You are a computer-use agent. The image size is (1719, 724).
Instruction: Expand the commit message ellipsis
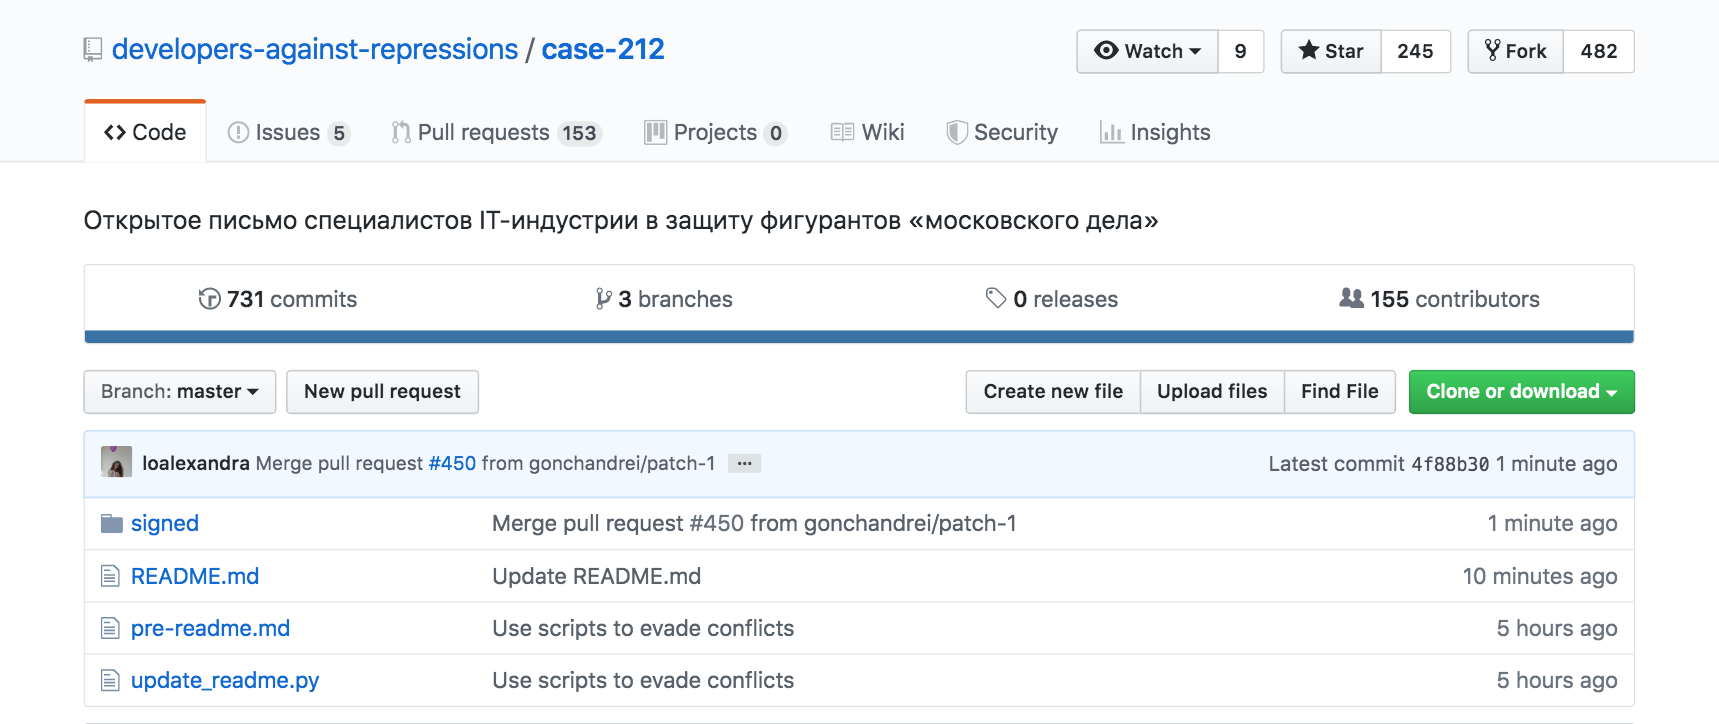(744, 463)
